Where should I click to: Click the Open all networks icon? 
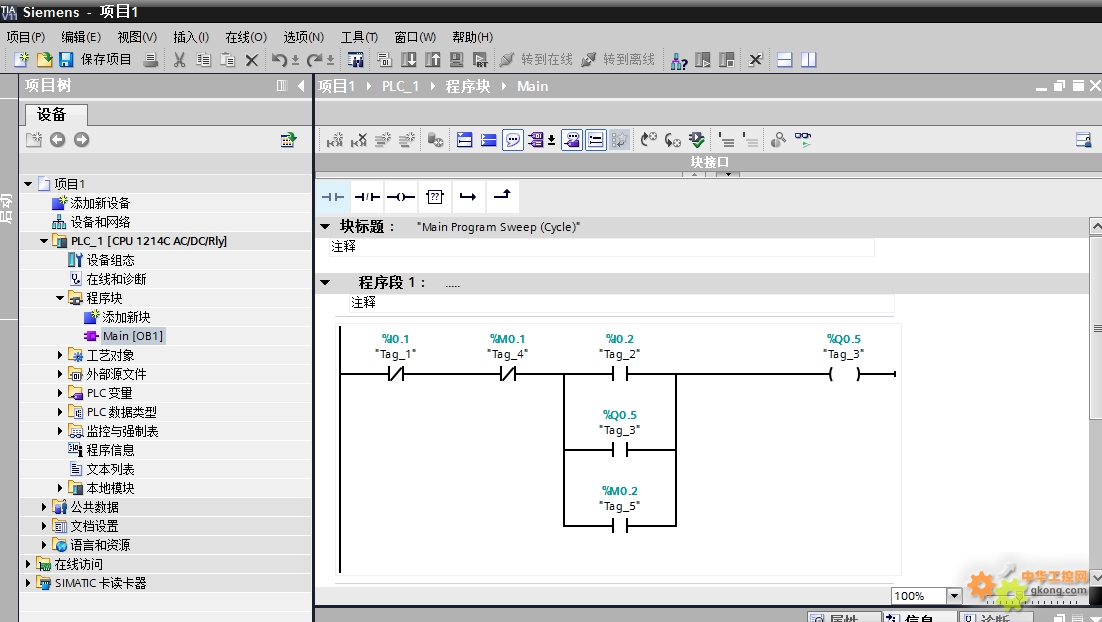click(x=465, y=140)
